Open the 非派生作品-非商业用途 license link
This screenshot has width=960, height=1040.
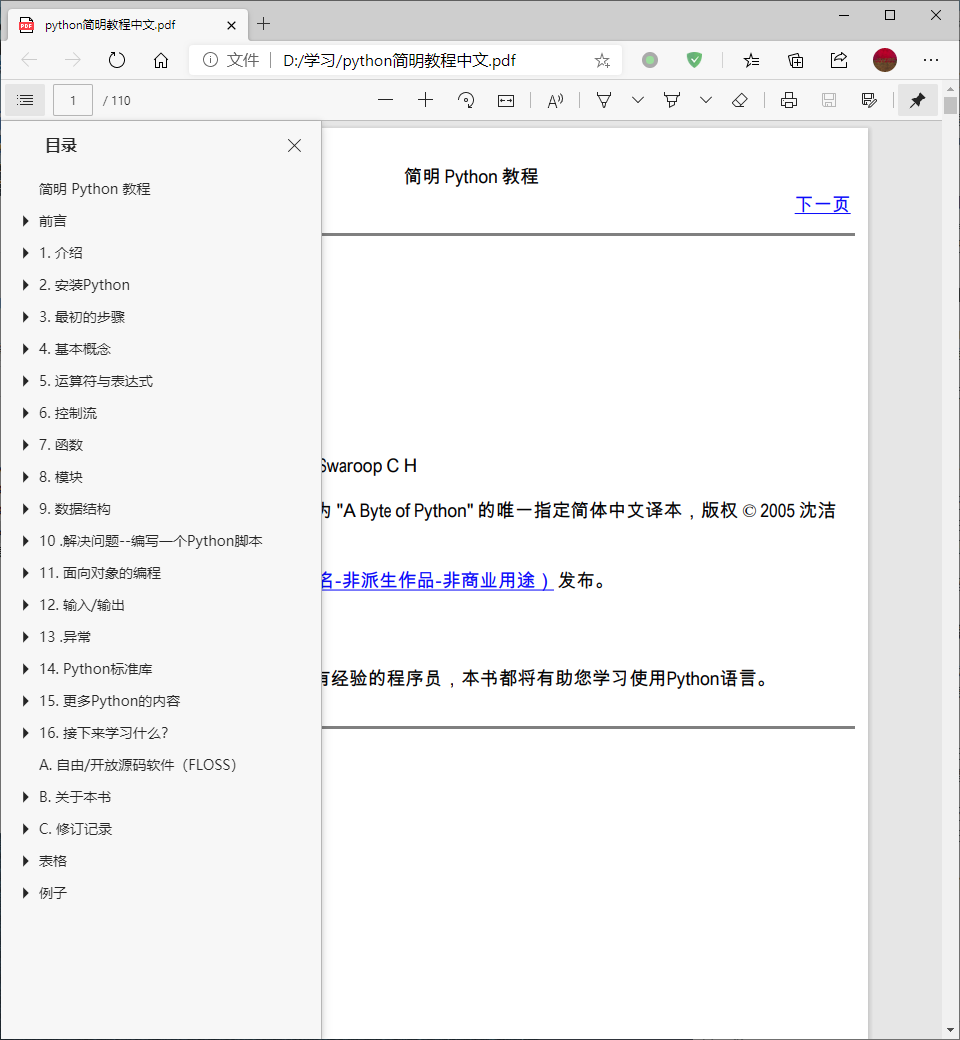pyautogui.click(x=437, y=580)
